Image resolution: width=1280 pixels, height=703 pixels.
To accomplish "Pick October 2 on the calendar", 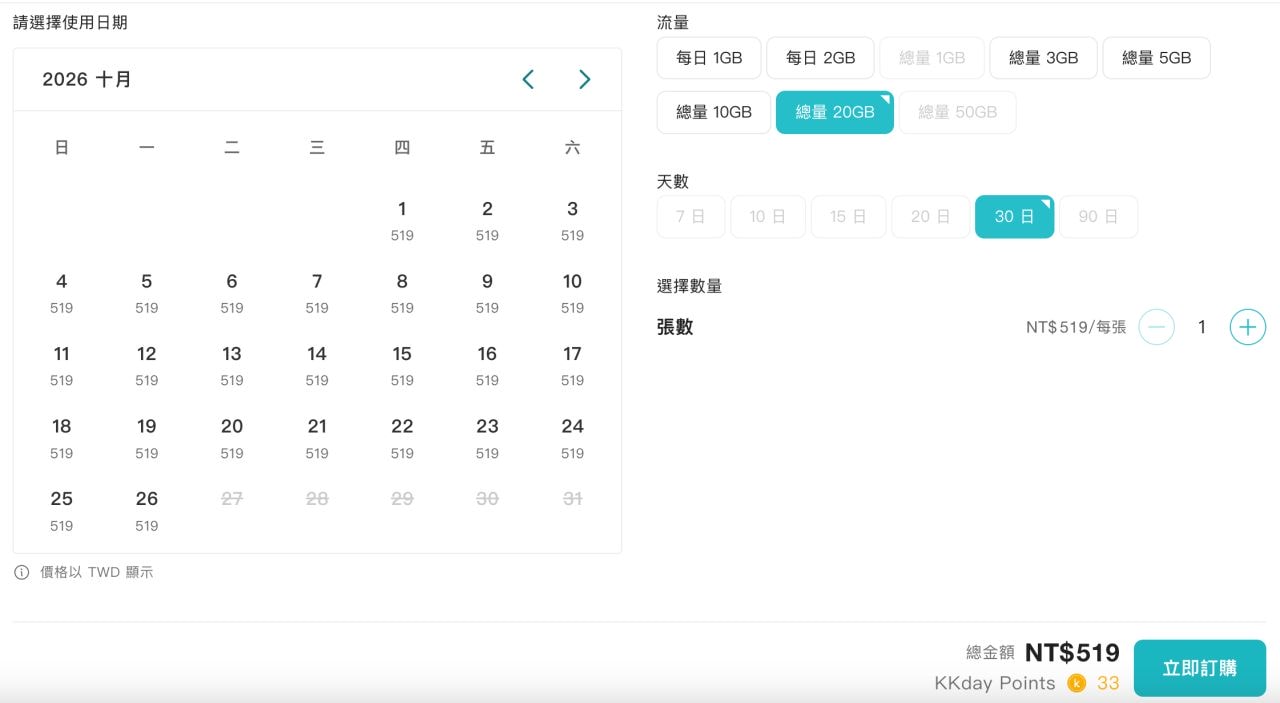I will pyautogui.click(x=487, y=220).
